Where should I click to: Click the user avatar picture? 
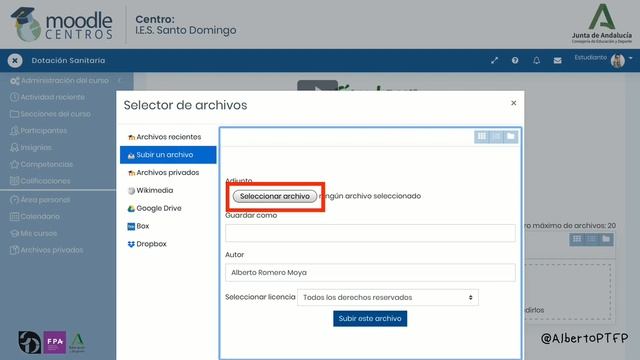[x=618, y=61]
